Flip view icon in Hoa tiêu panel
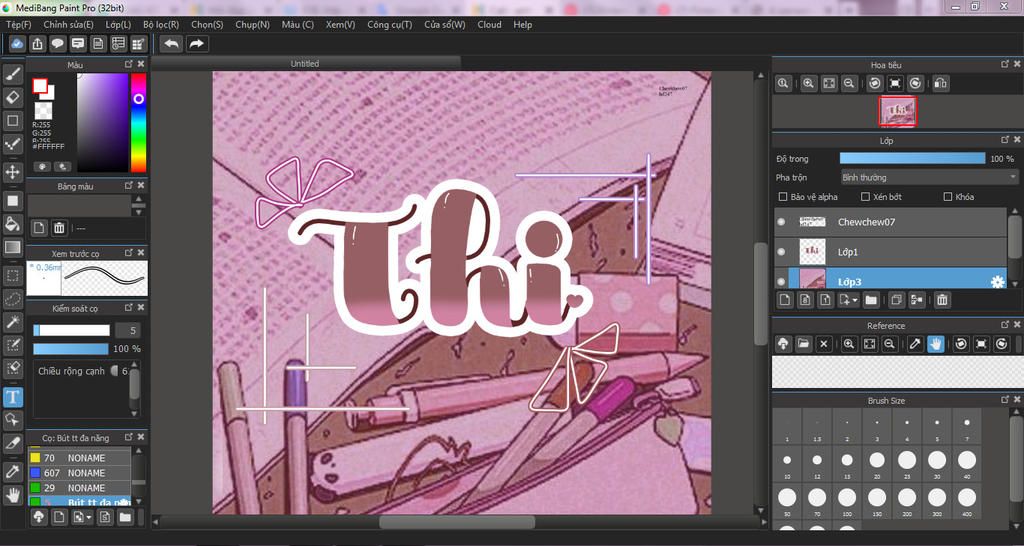This screenshot has width=1024, height=546. 940,83
